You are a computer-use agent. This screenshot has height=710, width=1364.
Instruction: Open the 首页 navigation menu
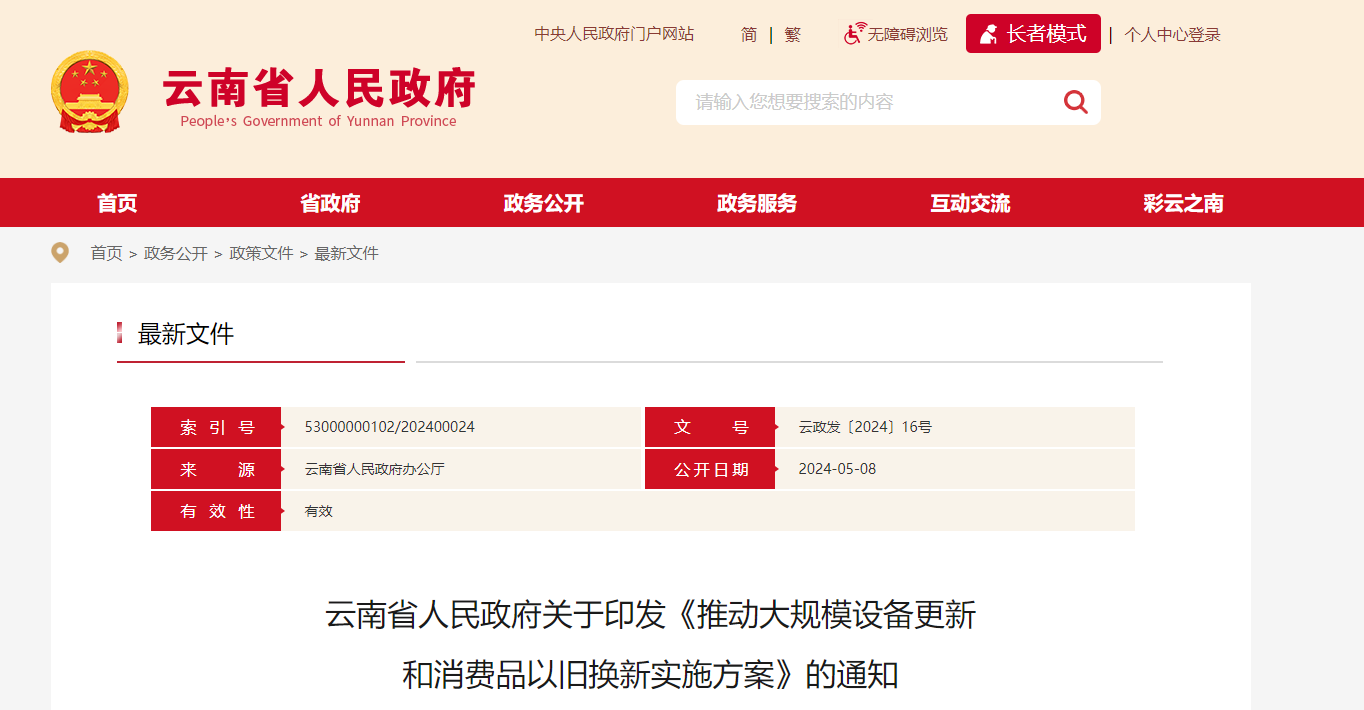(117, 204)
